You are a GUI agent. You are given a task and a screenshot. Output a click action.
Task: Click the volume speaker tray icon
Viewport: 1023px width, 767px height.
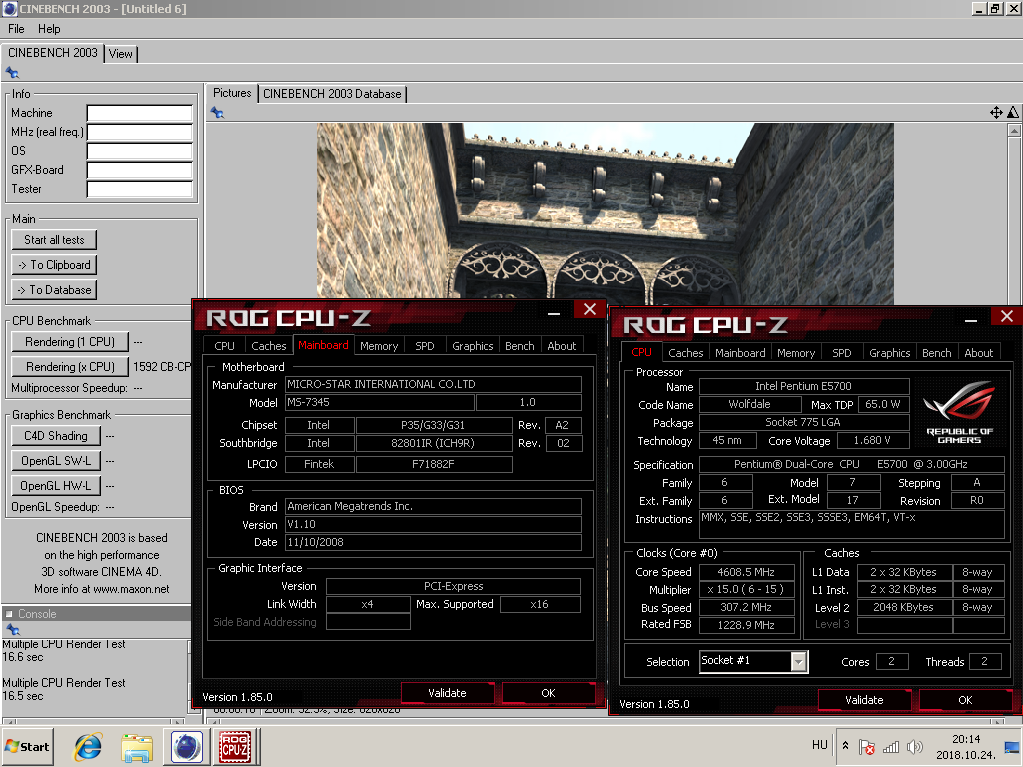915,747
